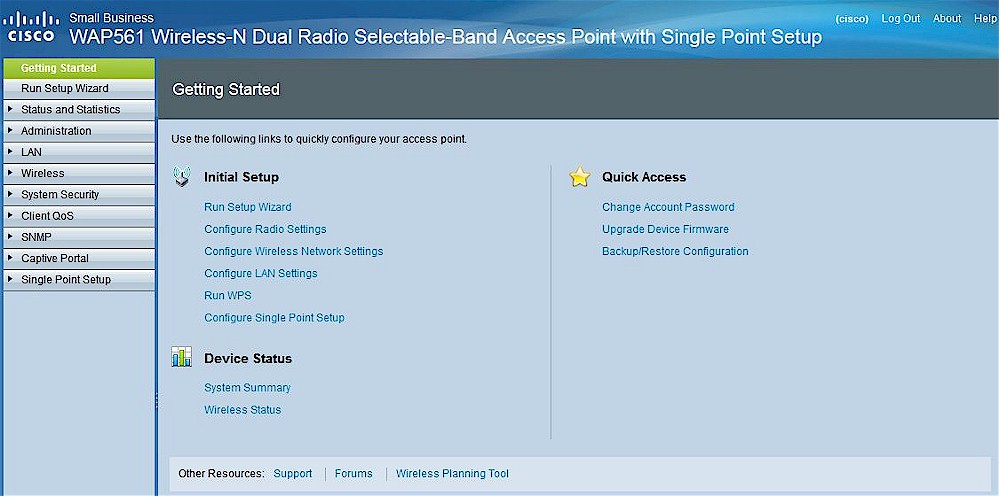Click the Run Setup Wizard link under Initial Setup
1000x497 pixels.
pos(247,207)
